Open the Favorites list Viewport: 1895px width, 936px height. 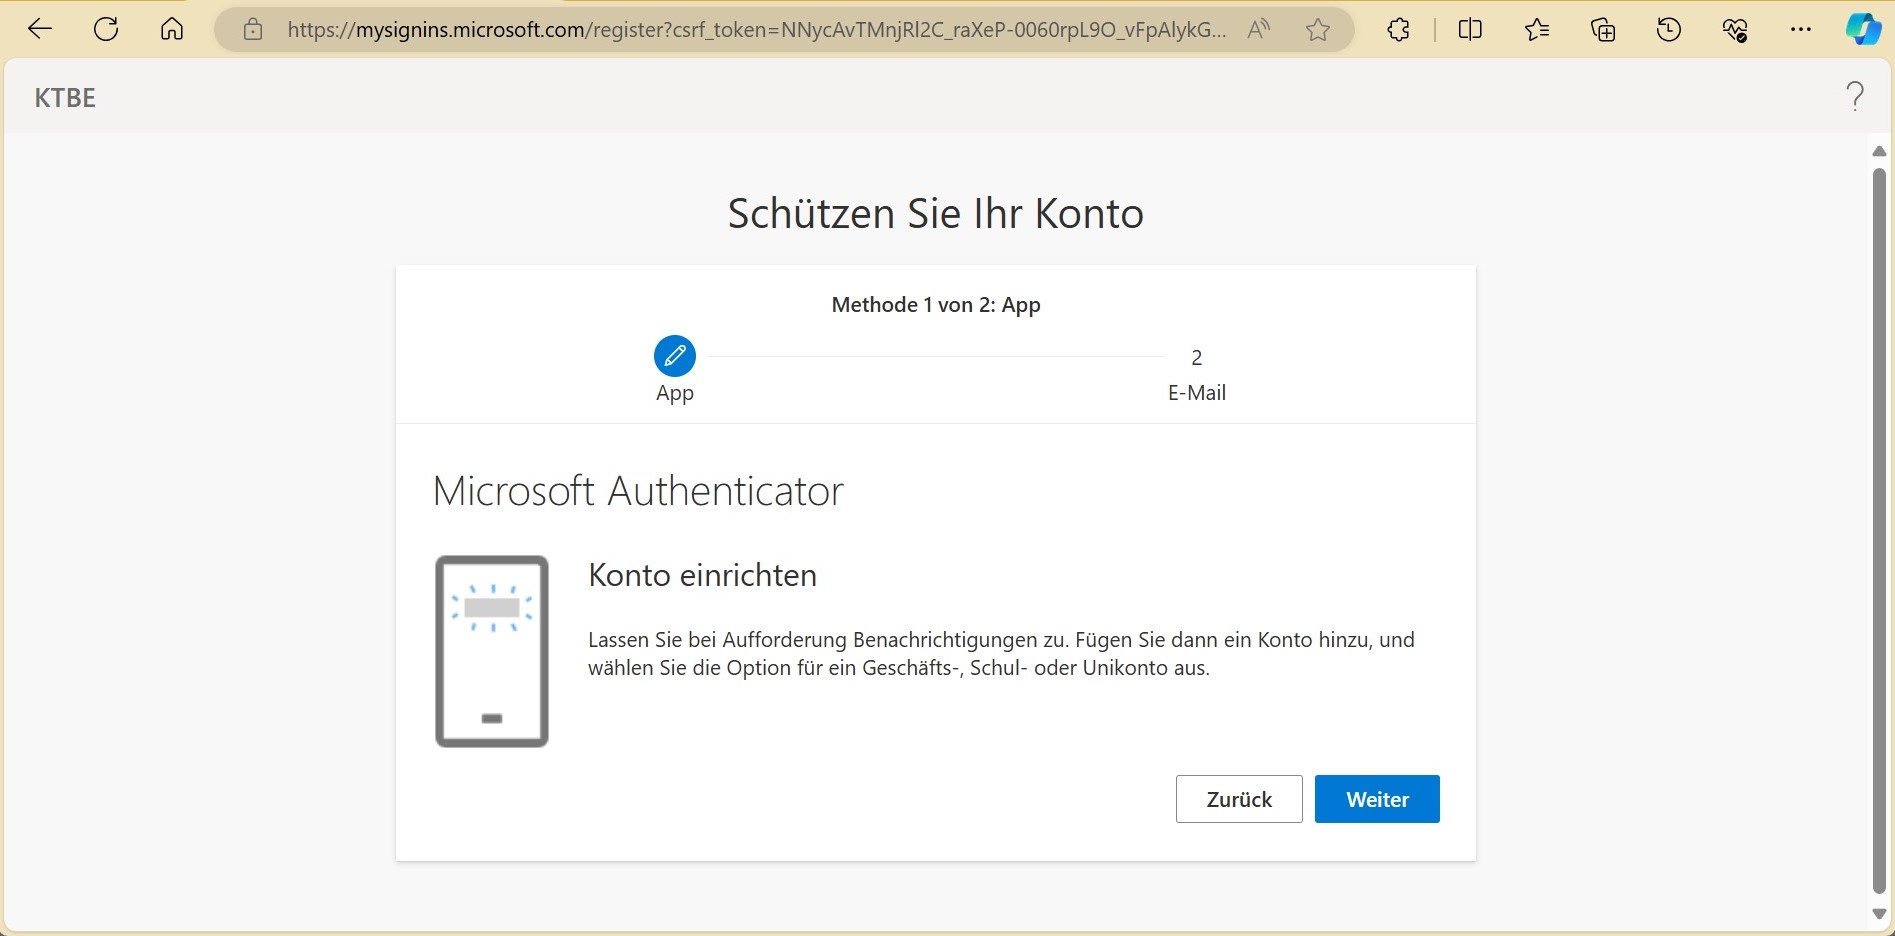point(1537,29)
